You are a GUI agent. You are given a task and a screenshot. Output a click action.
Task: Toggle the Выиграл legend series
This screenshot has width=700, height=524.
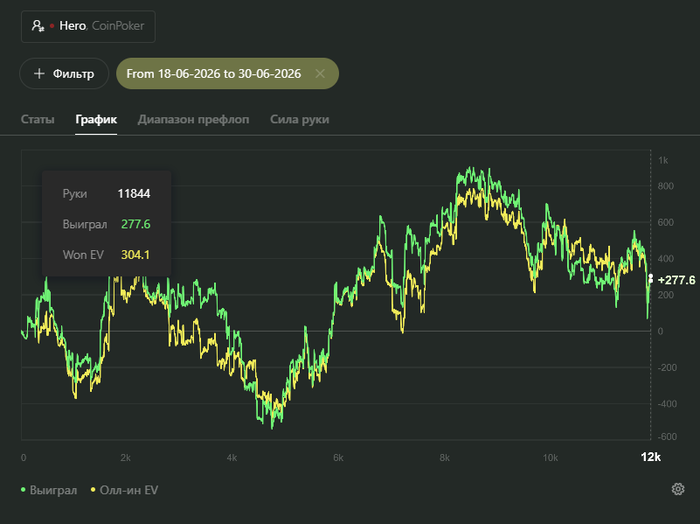(x=49, y=490)
